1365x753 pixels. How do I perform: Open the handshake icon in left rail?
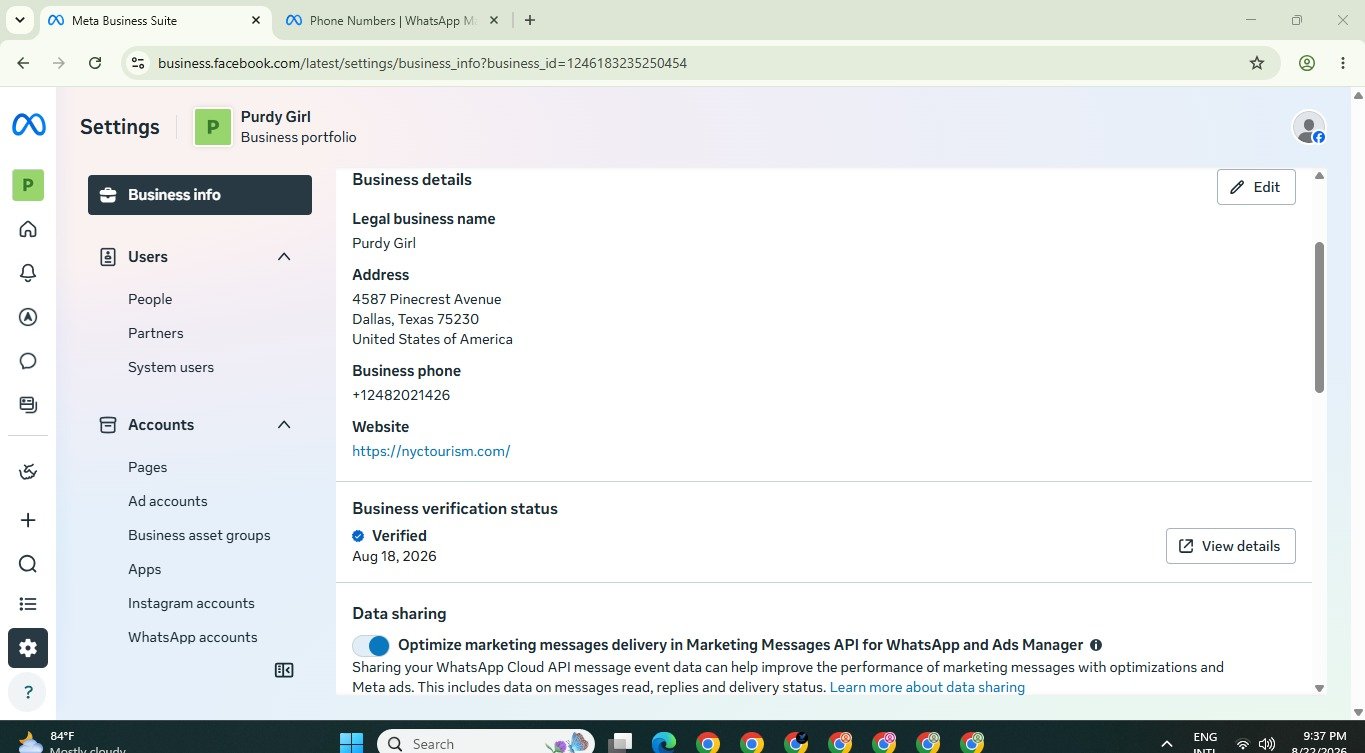click(28, 471)
